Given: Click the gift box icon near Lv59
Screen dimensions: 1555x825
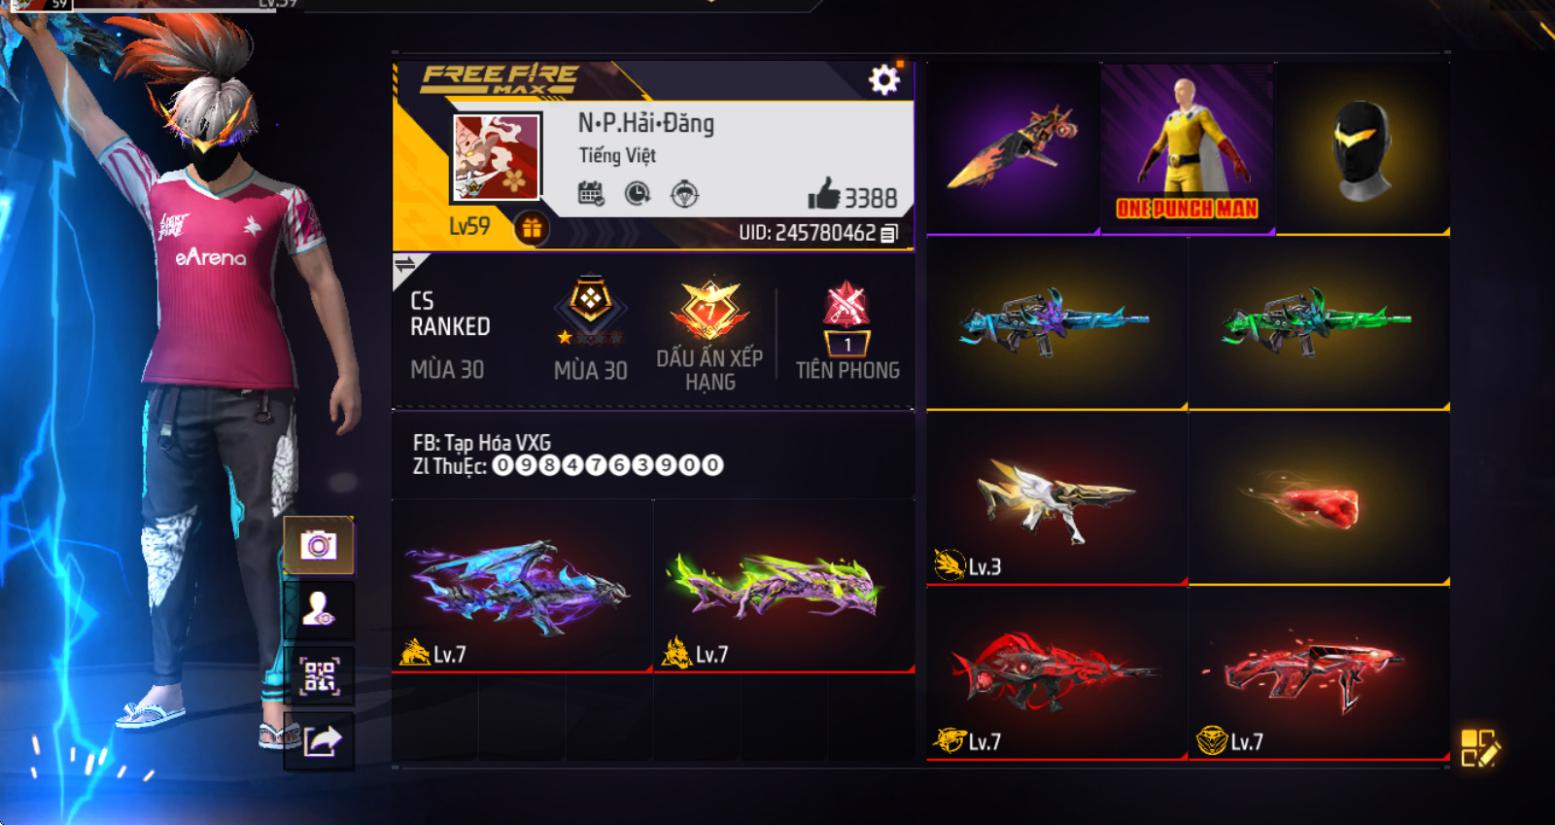Looking at the screenshot, I should pyautogui.click(x=531, y=229).
